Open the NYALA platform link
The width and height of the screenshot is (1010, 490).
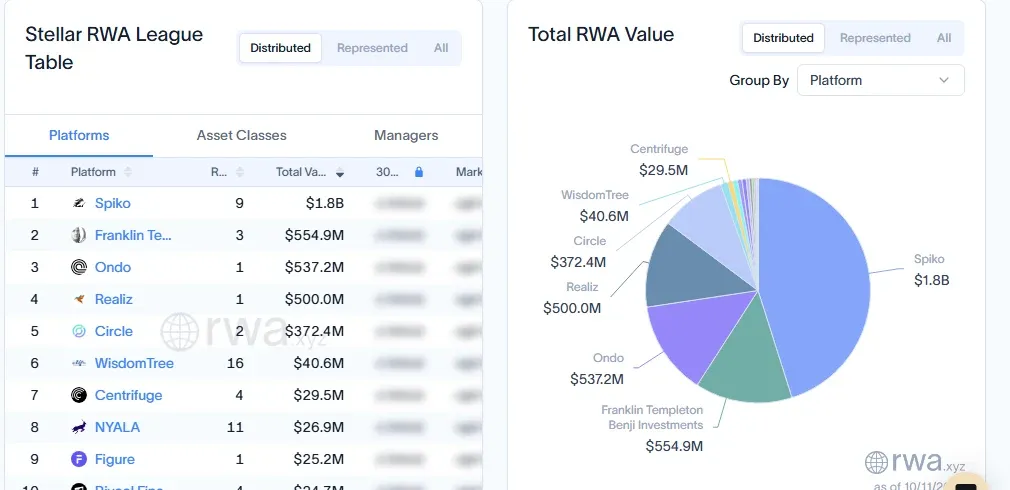point(117,427)
